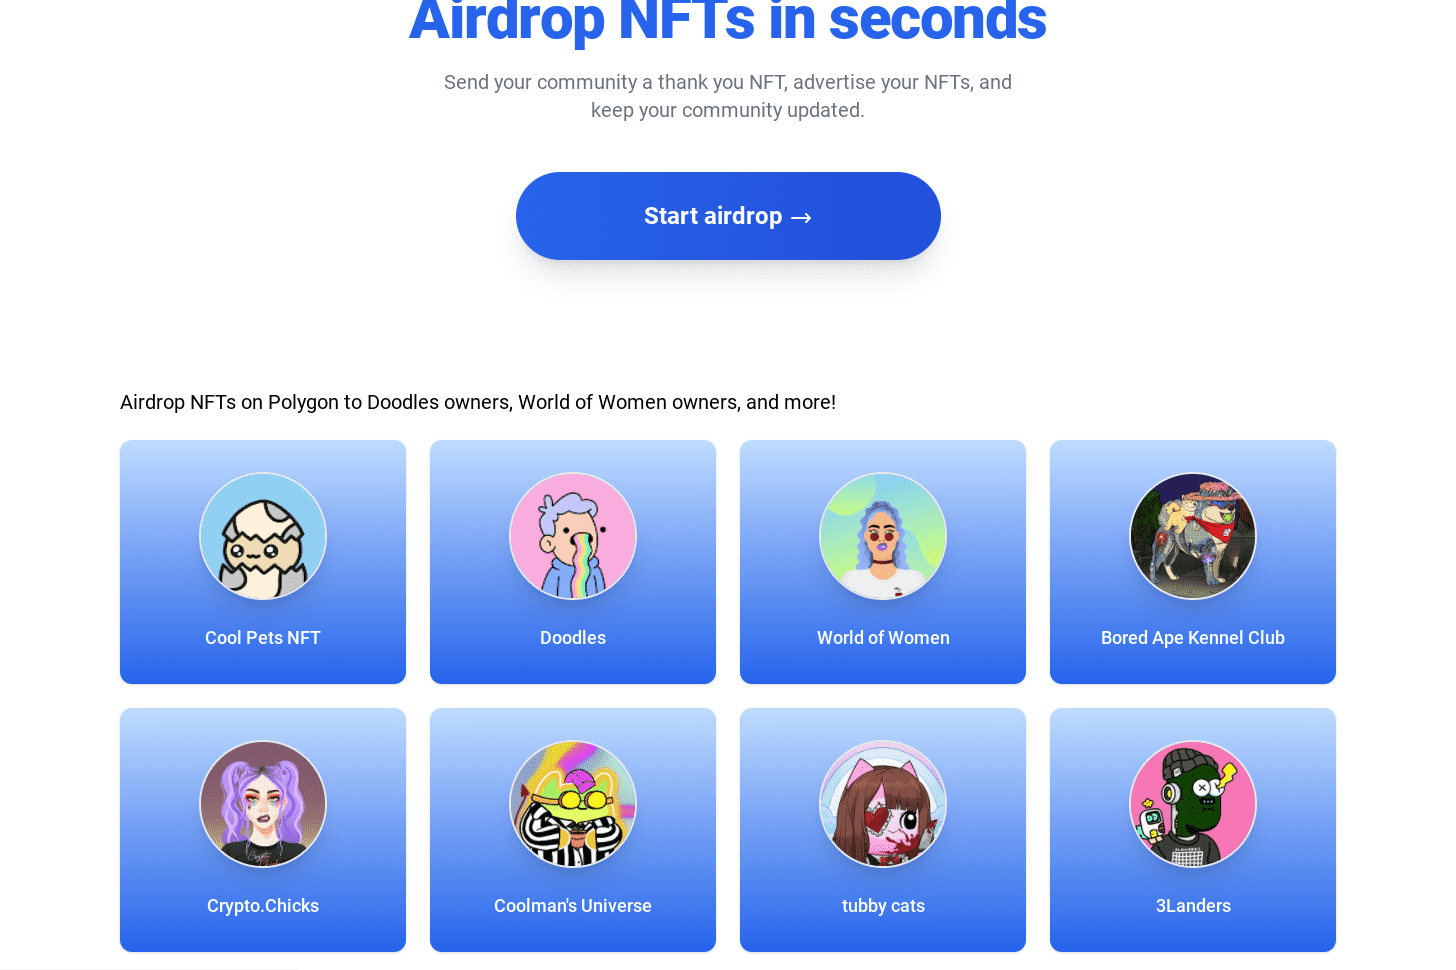Select the Crypto.Chicks avatar icon
Viewport: 1456px width, 970px height.
pyautogui.click(x=262, y=804)
